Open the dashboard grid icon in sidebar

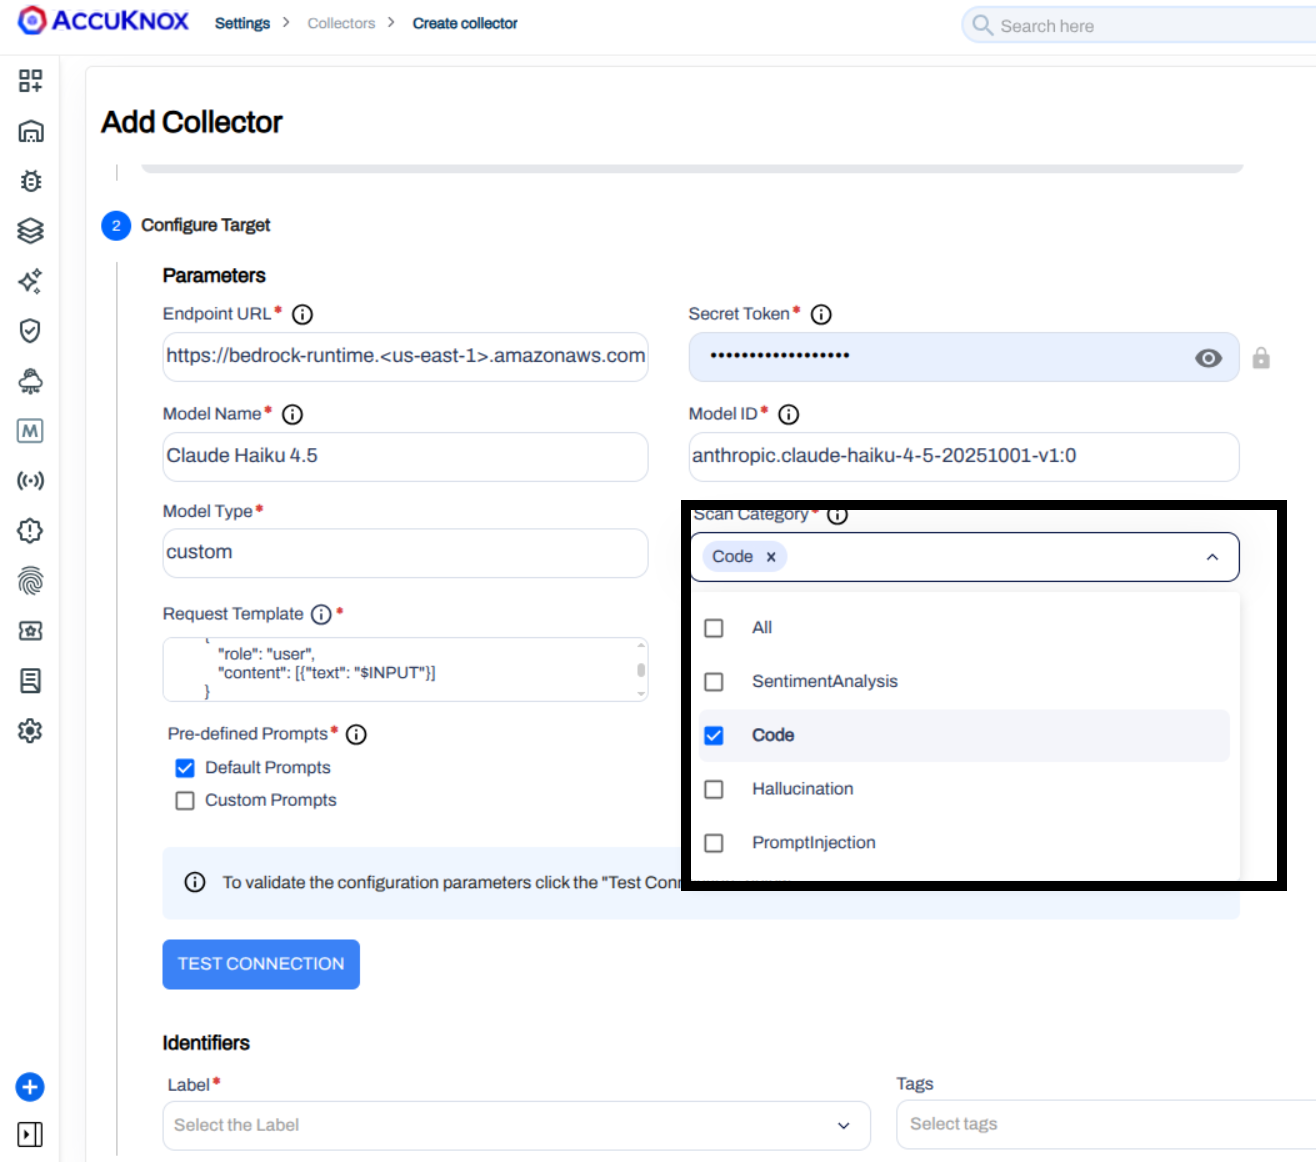pyautogui.click(x=30, y=81)
